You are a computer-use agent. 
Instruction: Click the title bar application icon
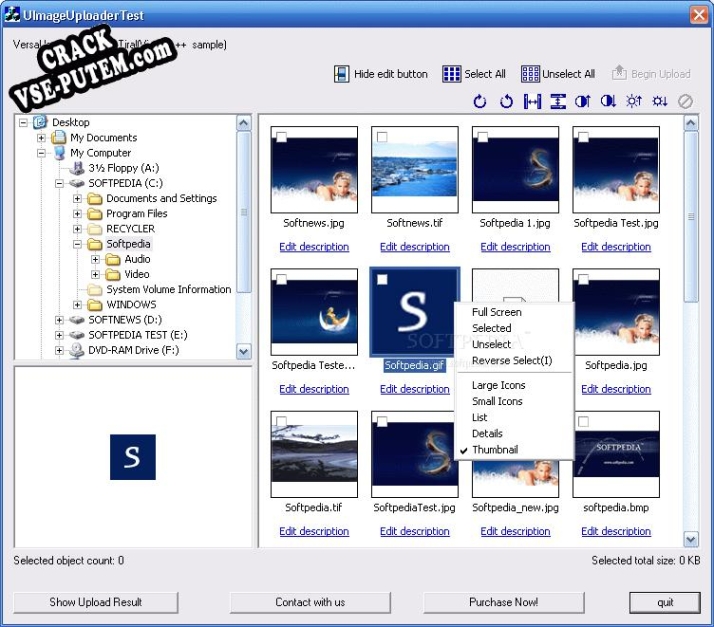12,14
